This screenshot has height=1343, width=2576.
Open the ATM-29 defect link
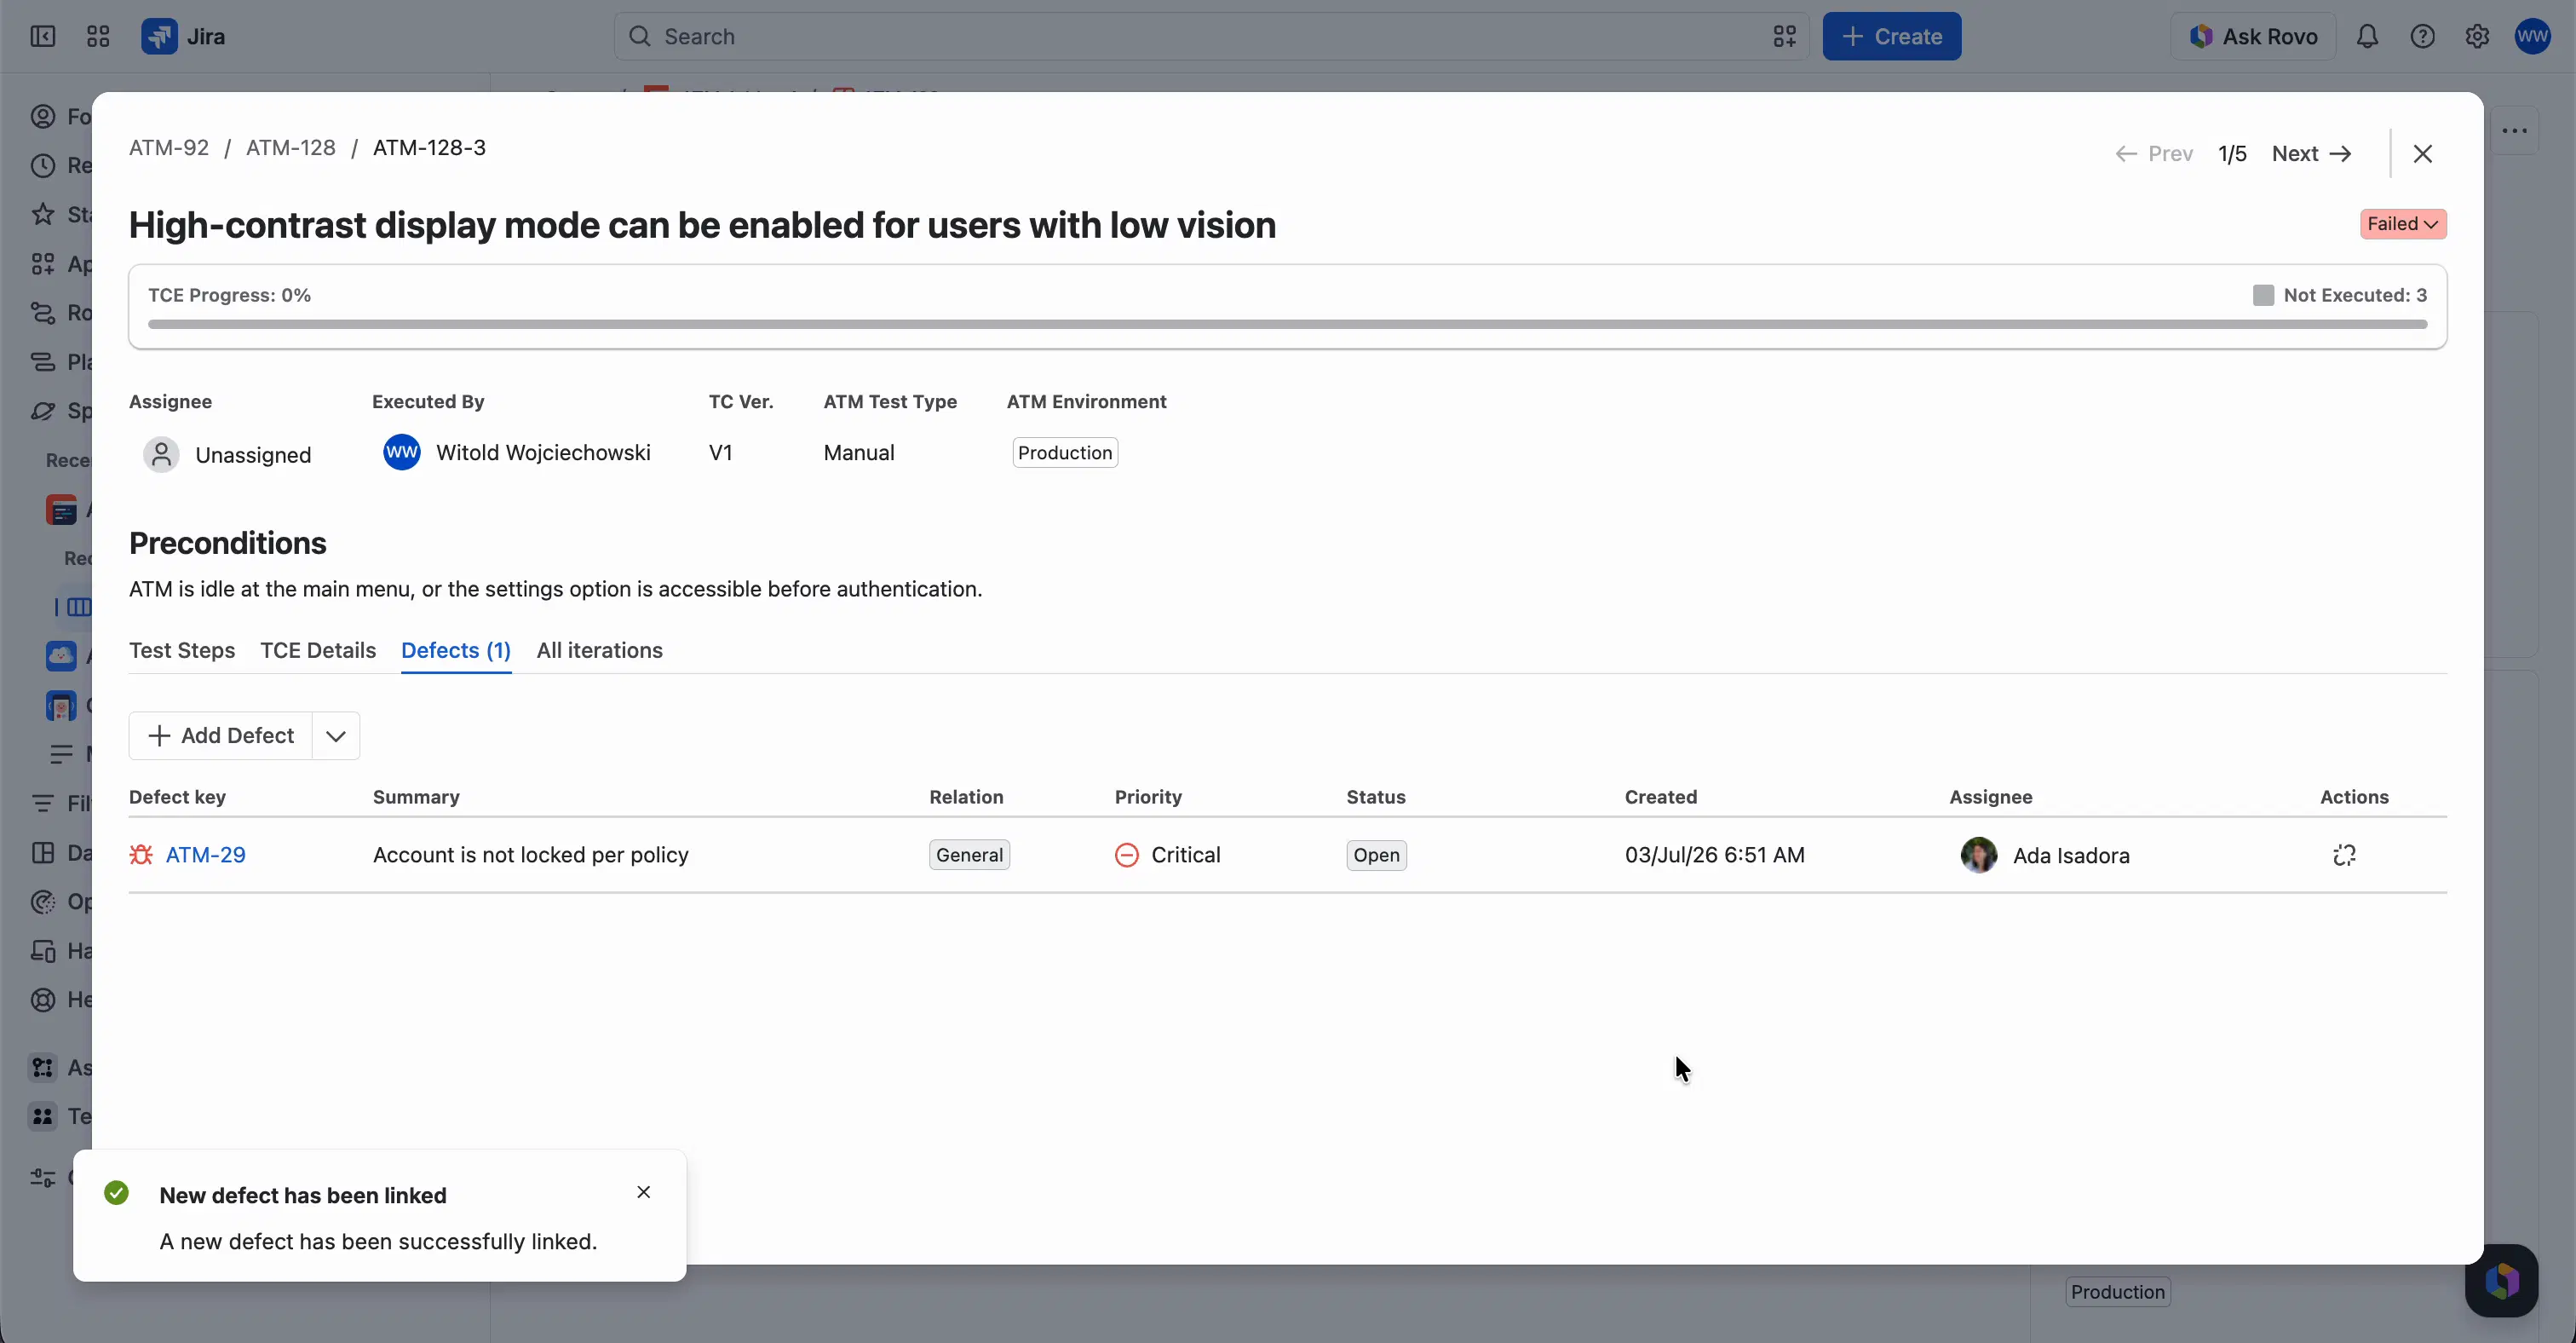point(206,855)
